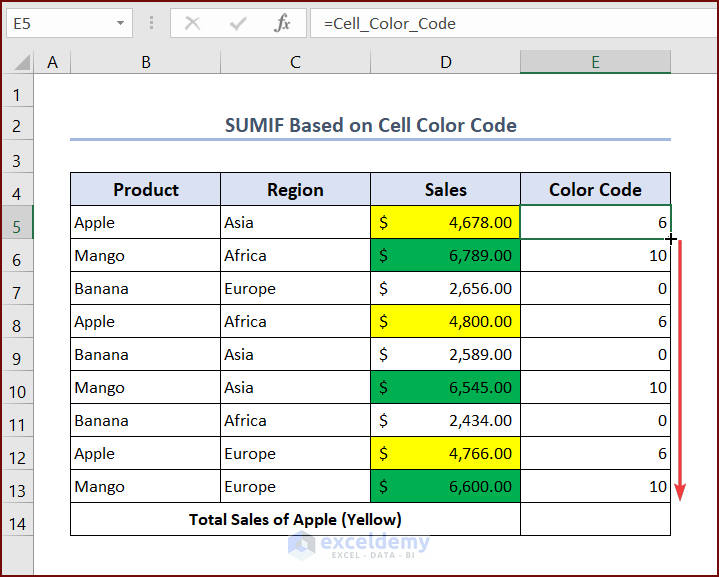Open the Name Box dropdown arrow
This screenshot has height=577, width=719.
120,23
